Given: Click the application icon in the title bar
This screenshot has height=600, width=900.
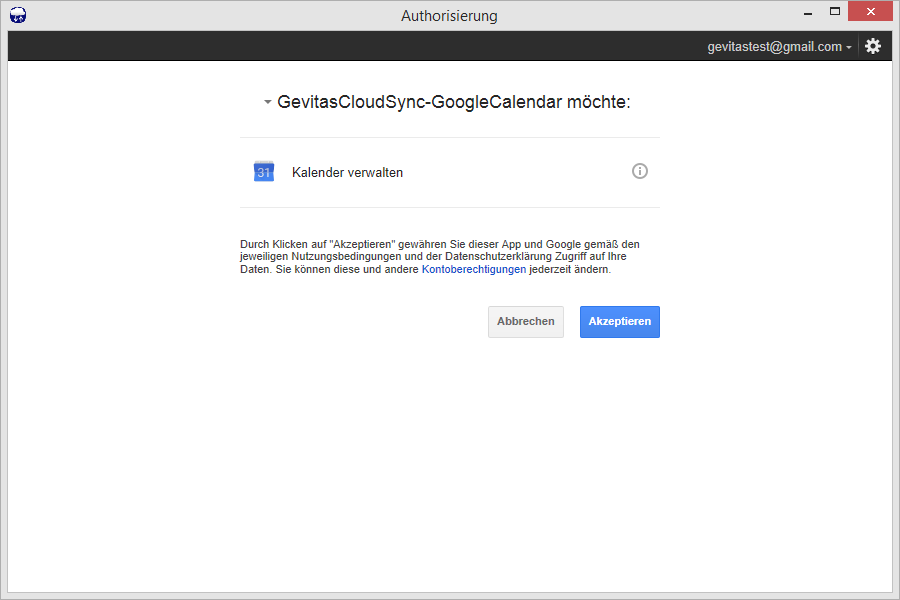Looking at the screenshot, I should coord(18,14).
